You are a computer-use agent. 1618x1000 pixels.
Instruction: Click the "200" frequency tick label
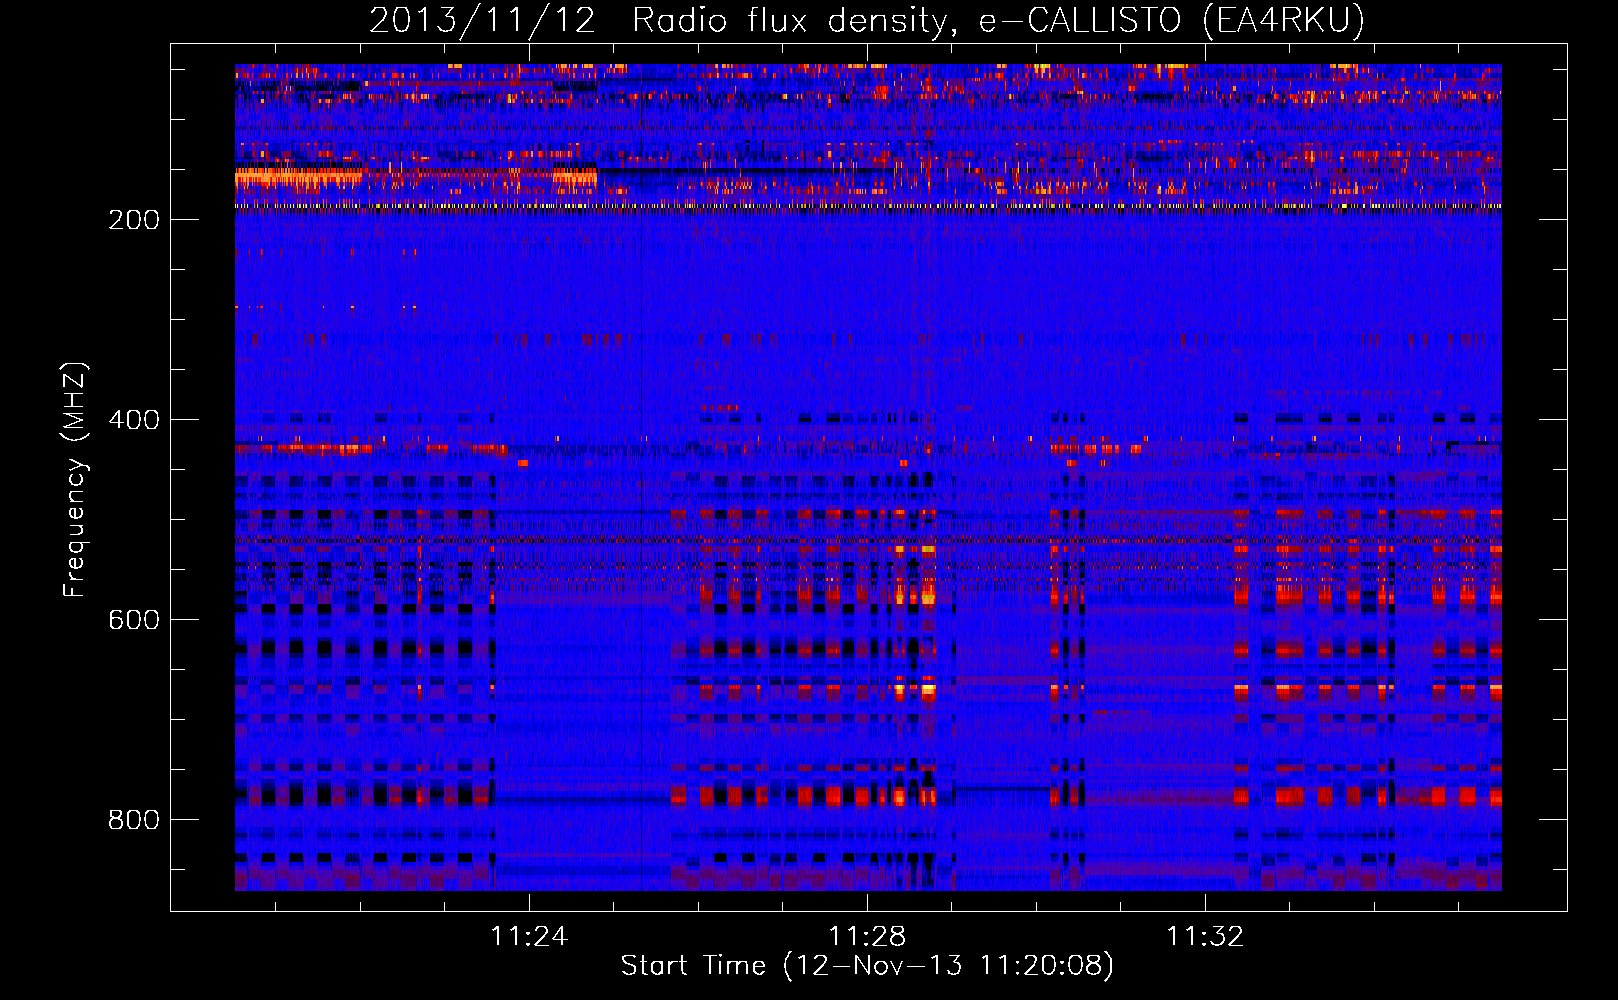coord(133,220)
